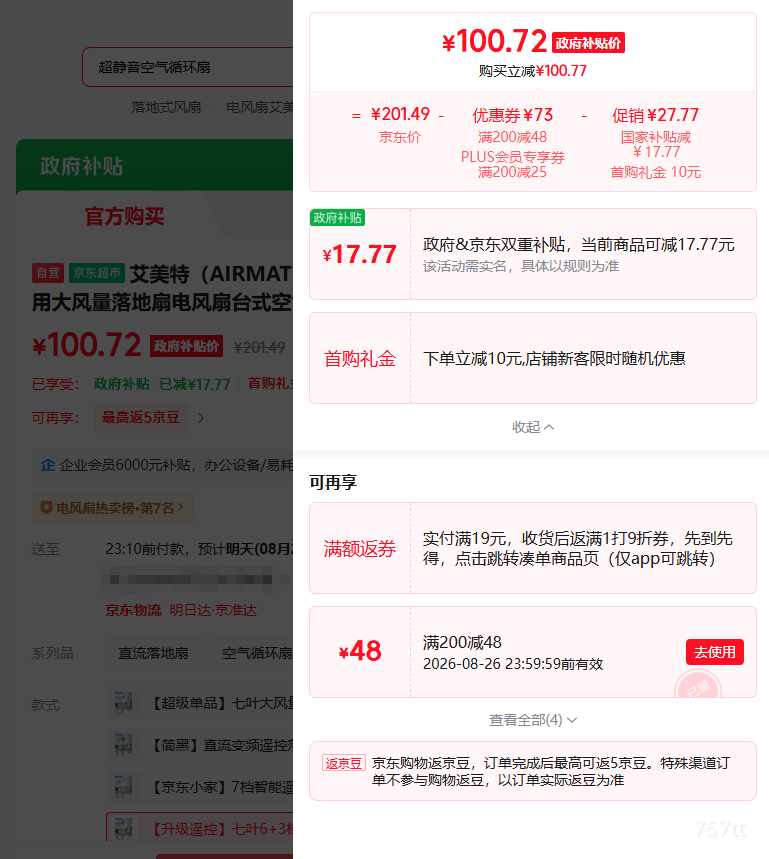Image resolution: width=769 pixels, height=859 pixels.
Task: Focus the search box containing 超静音空气循环扇
Action: 188,67
